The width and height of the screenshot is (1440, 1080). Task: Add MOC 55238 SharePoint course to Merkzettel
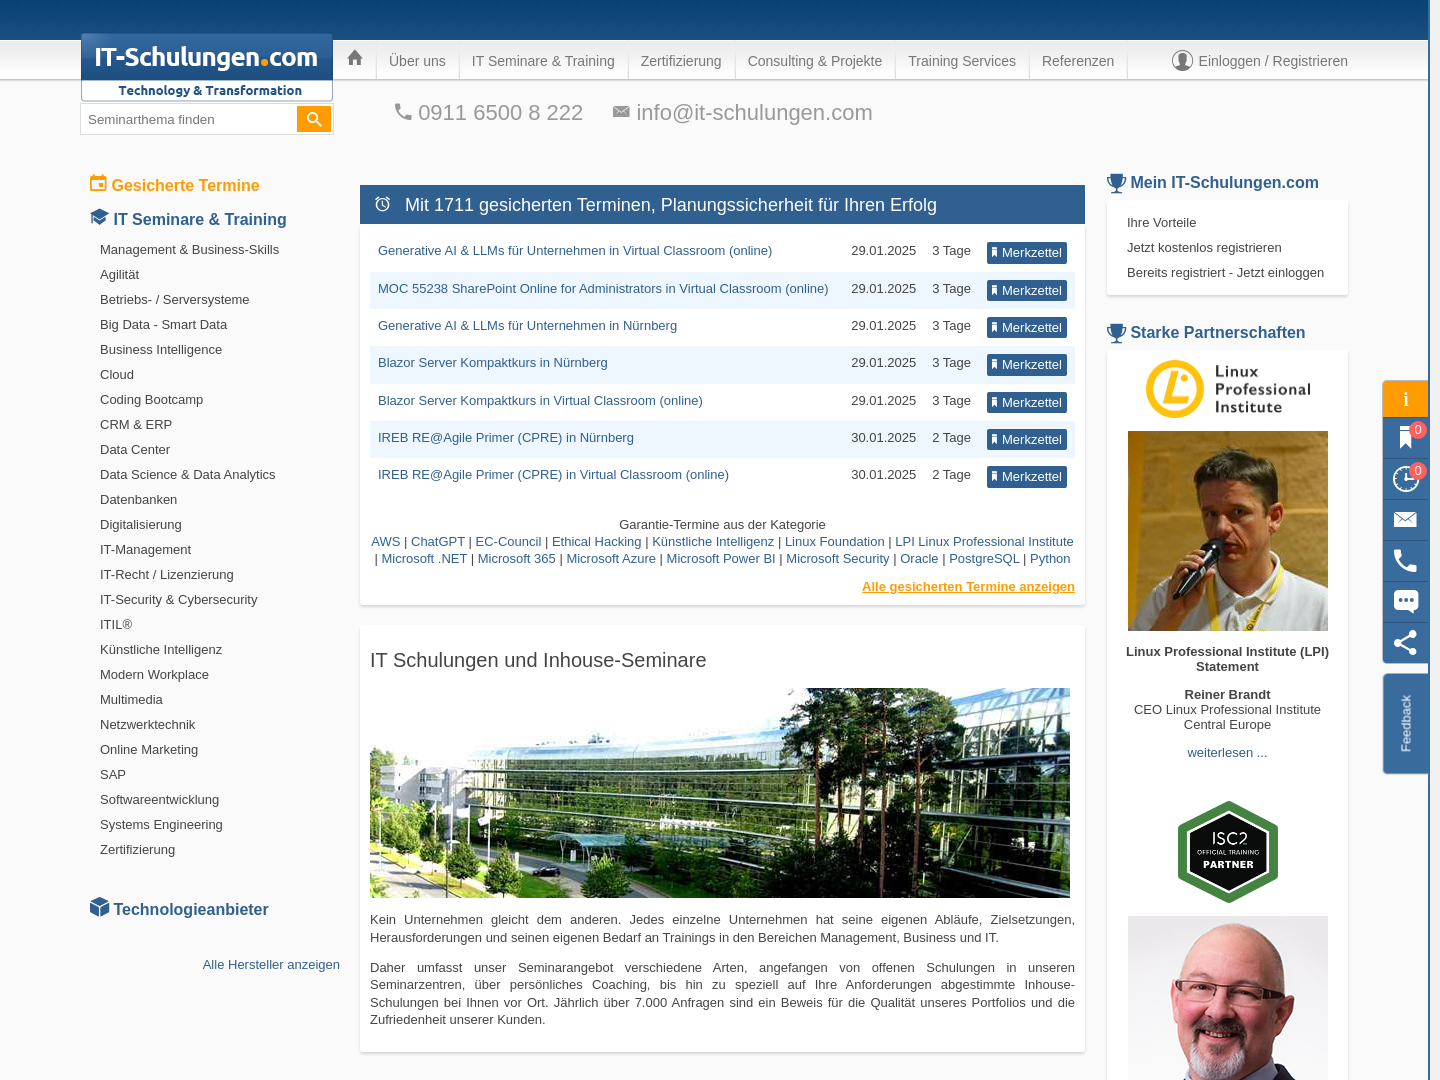click(x=1027, y=291)
